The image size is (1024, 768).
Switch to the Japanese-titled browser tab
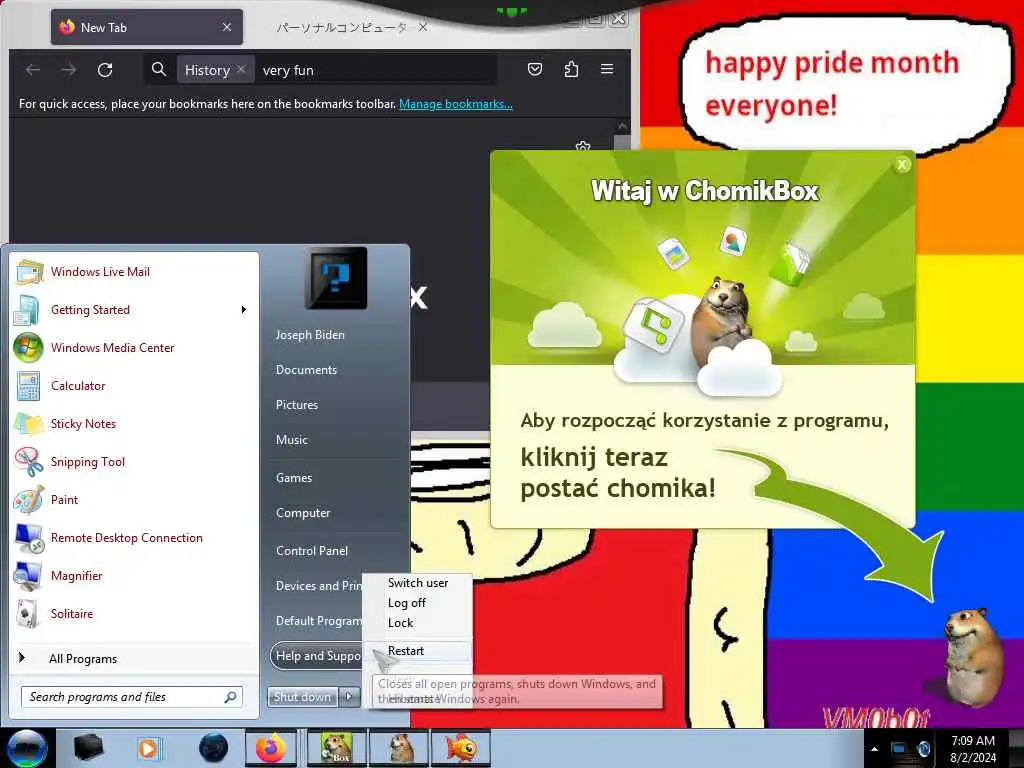tap(341, 27)
